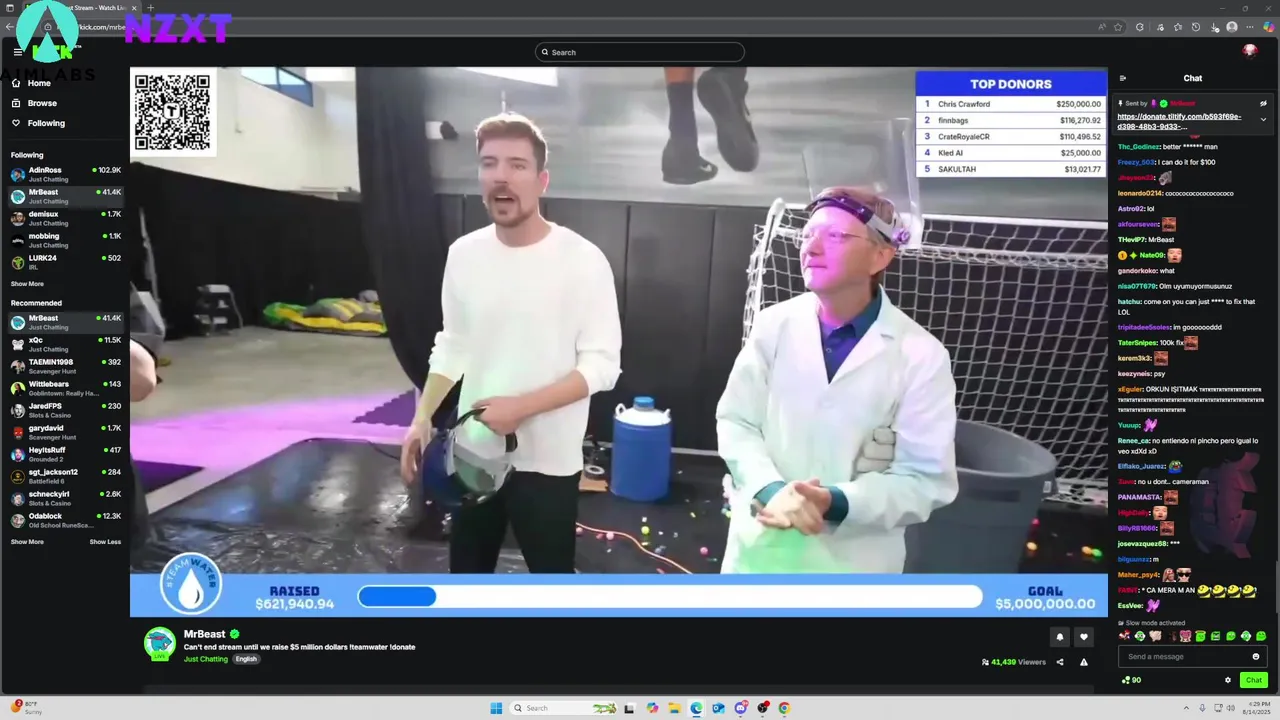Open the user profile avatar menu
This screenshot has height=720, width=1280.
[x=1250, y=51]
